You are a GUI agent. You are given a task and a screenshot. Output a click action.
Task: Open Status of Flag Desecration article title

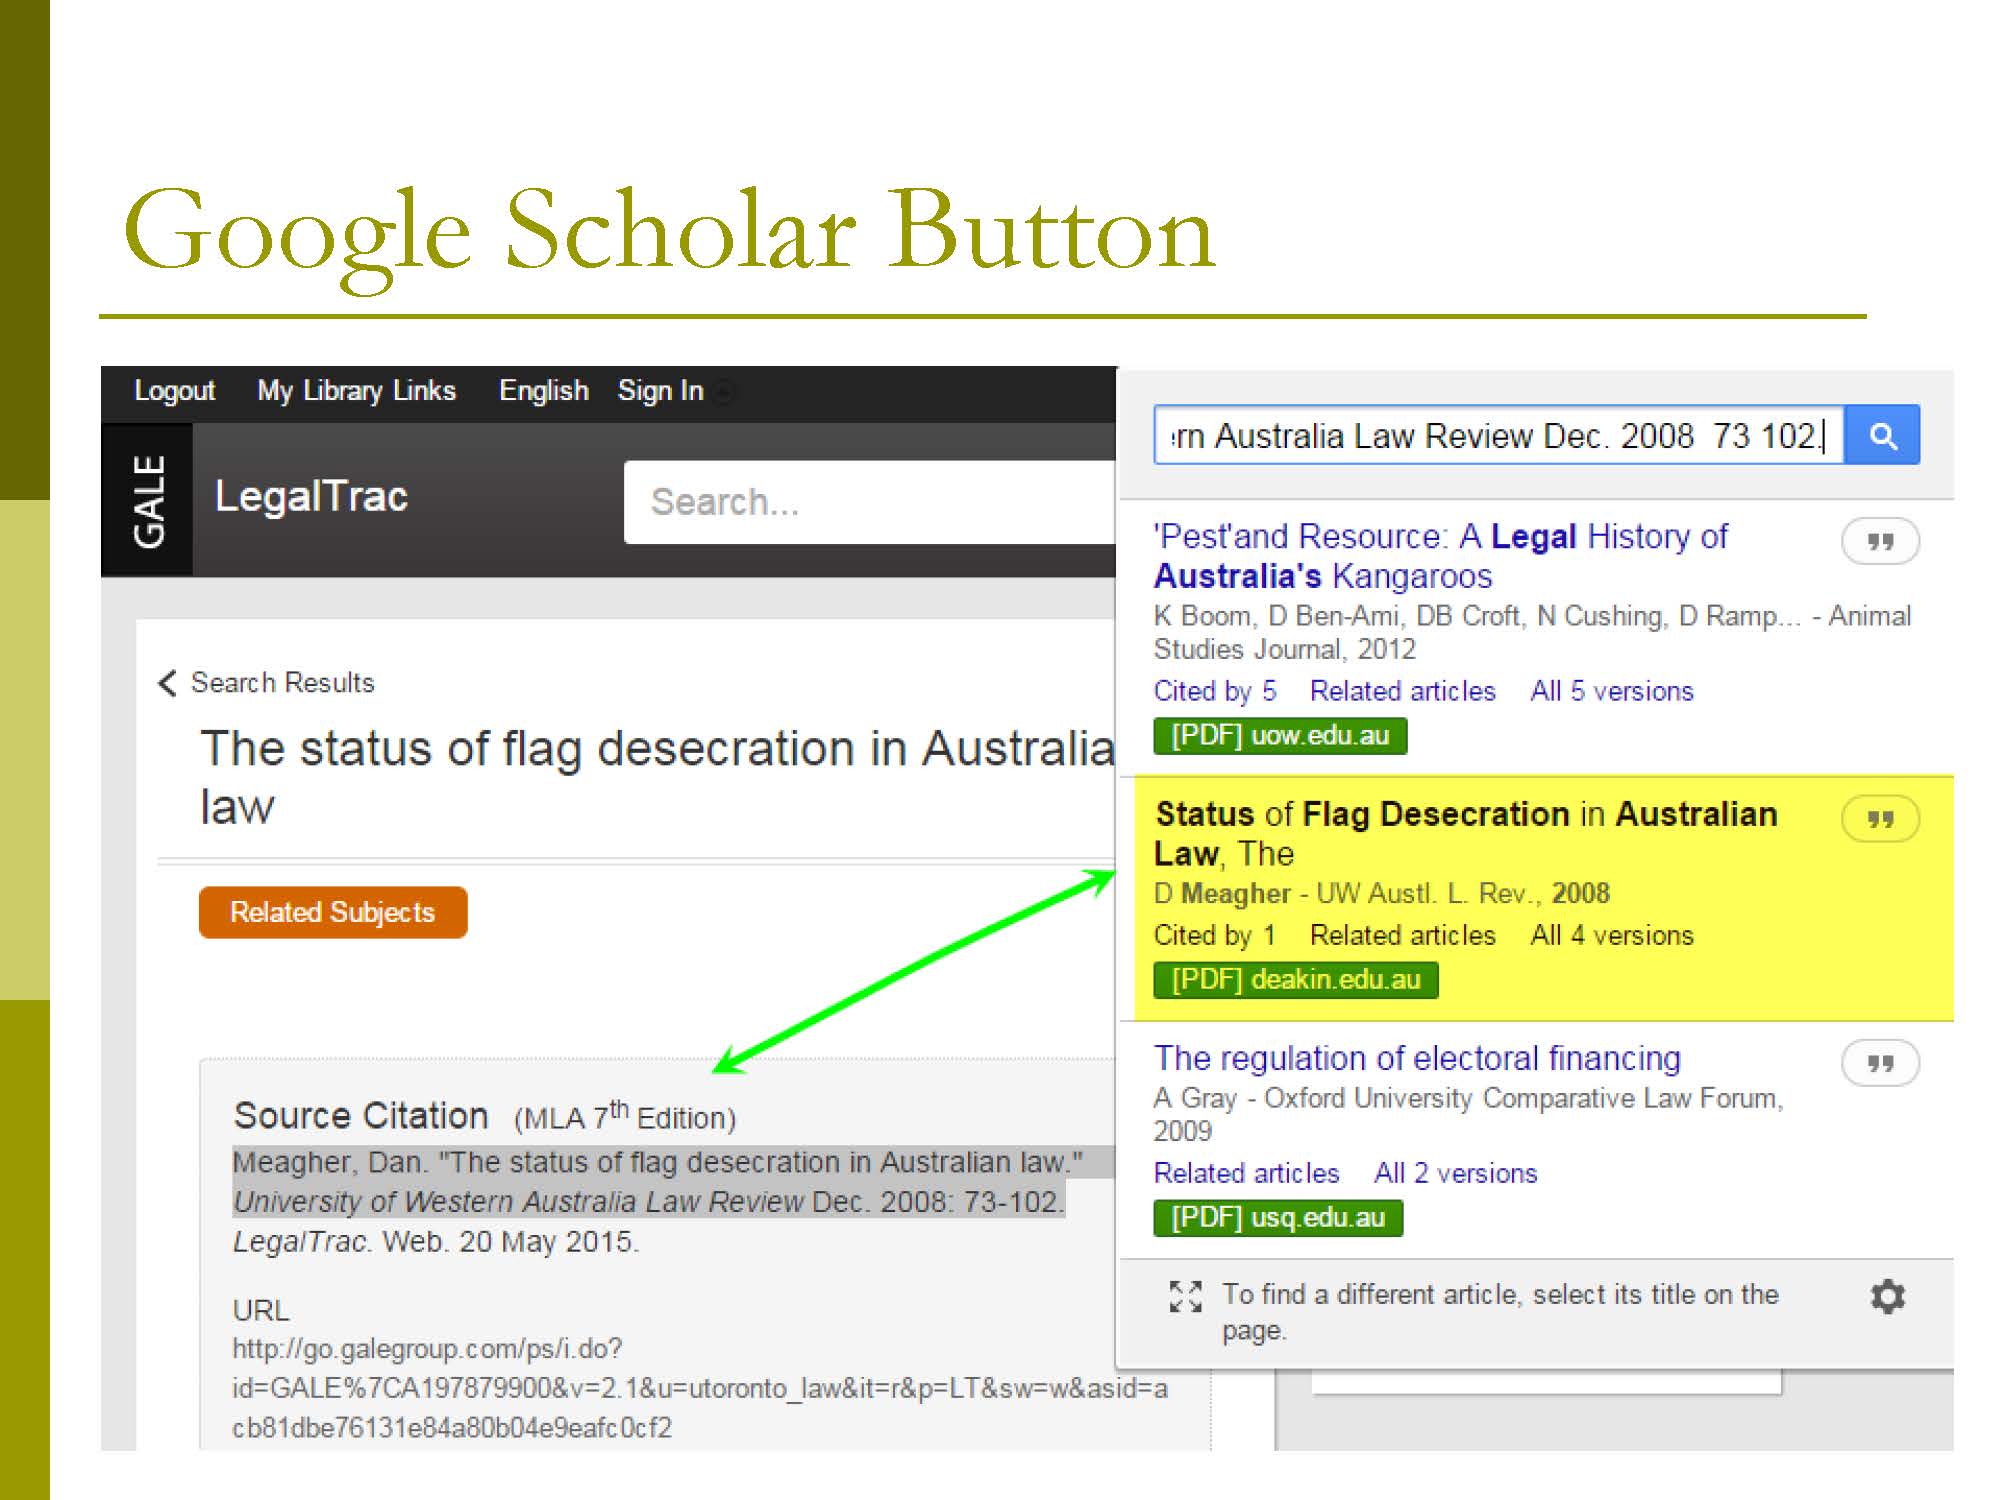tap(1465, 833)
